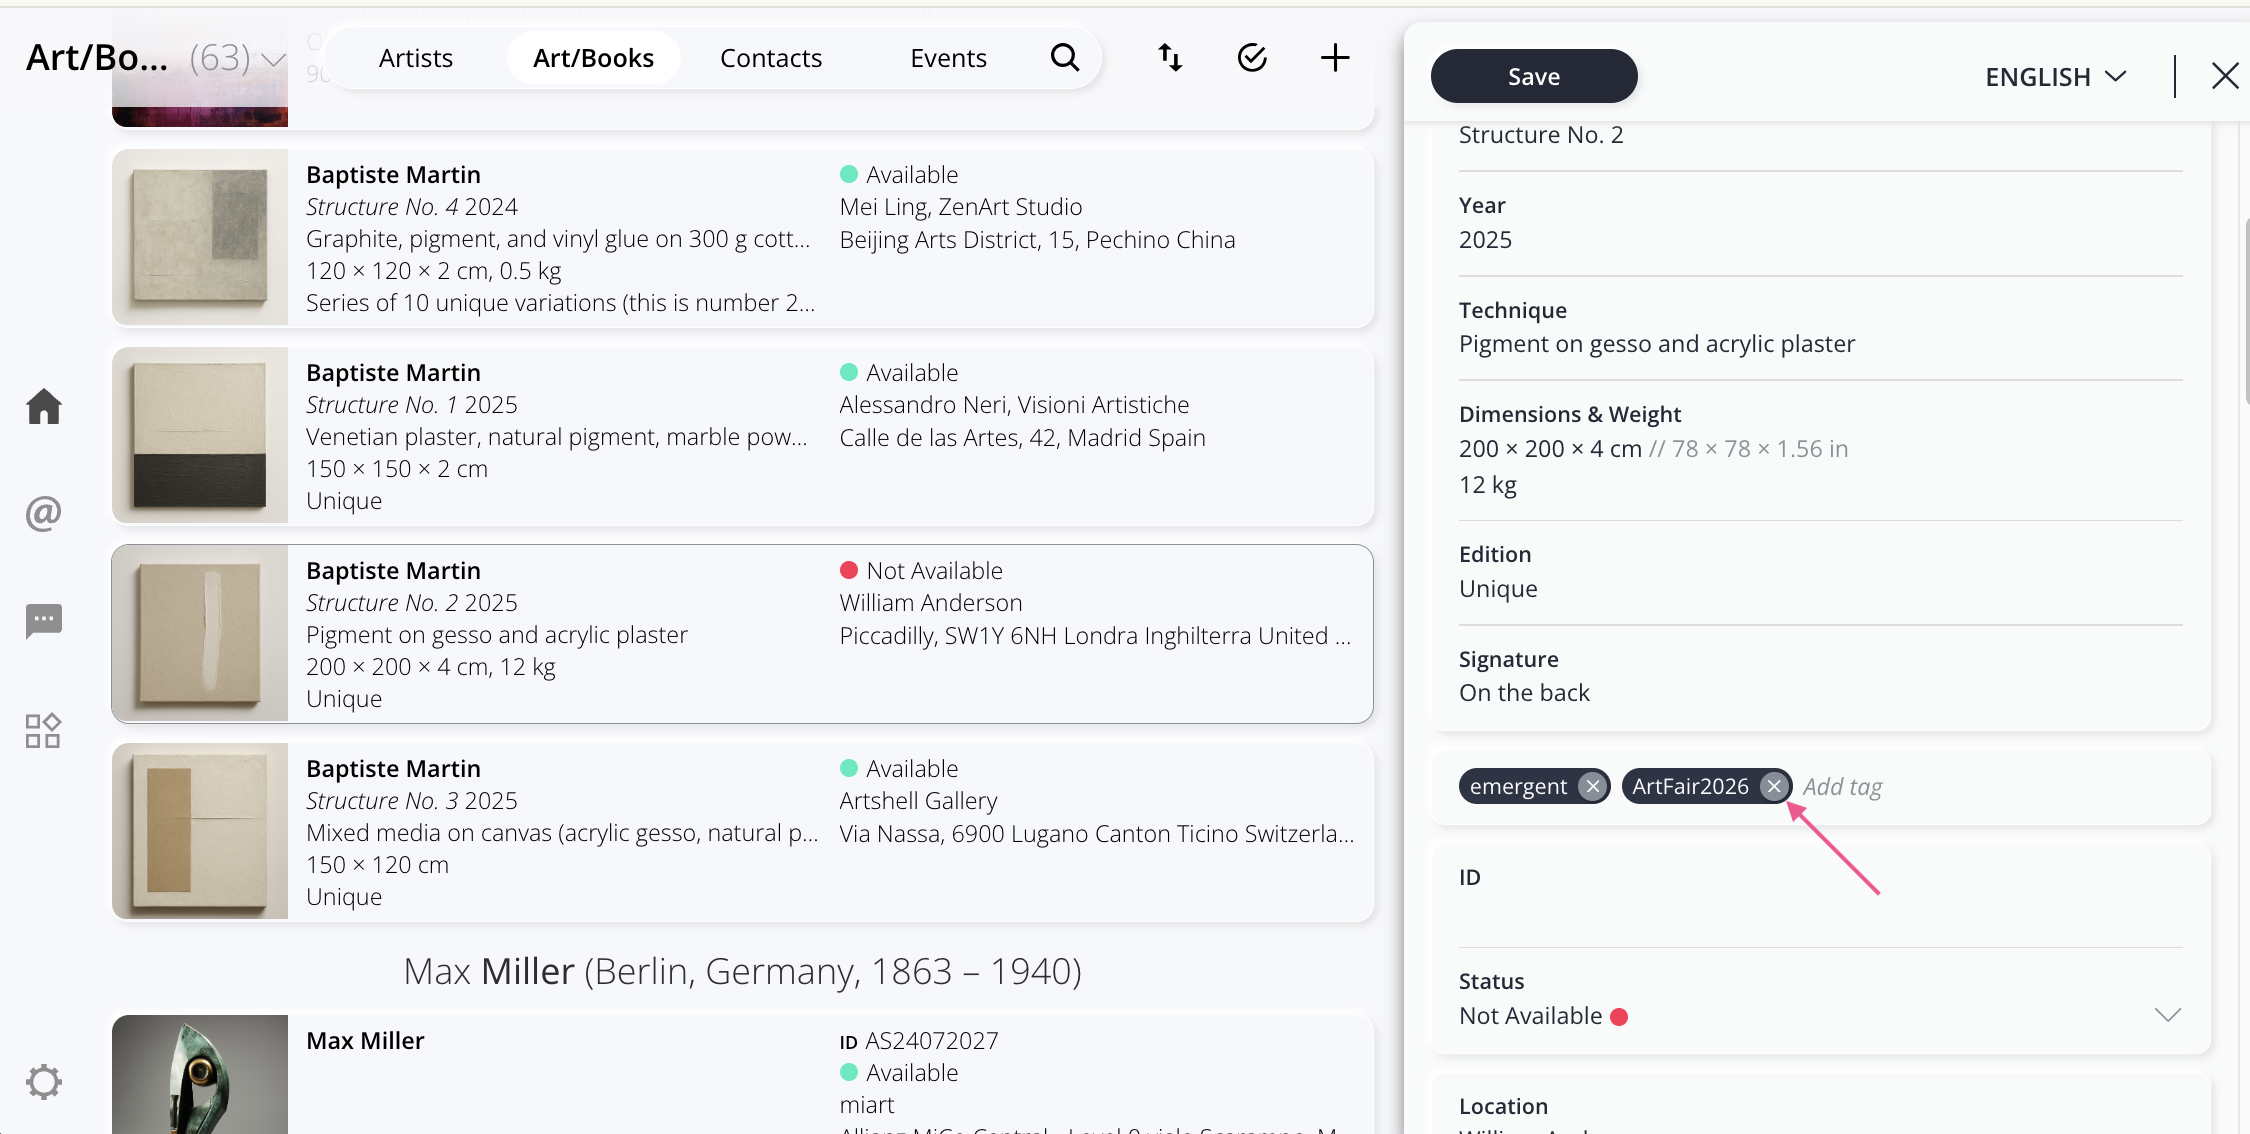Open the ENGLISH language dropdown
Viewport: 2250px width, 1134px height.
click(x=2055, y=77)
